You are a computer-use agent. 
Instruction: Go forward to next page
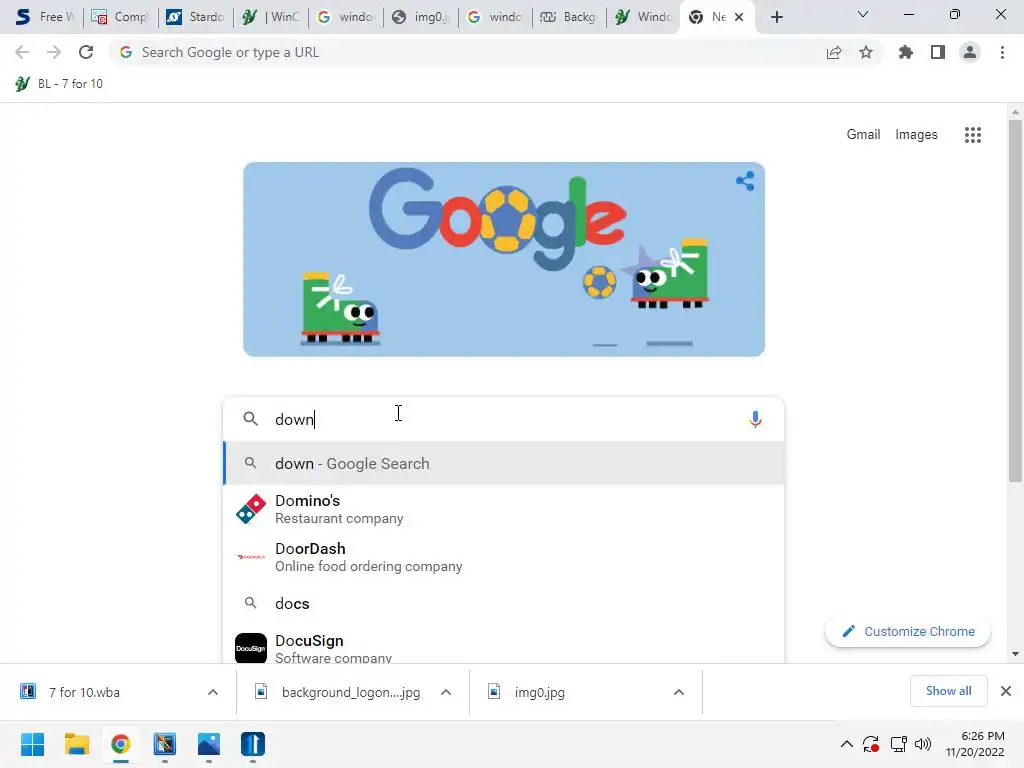point(54,52)
